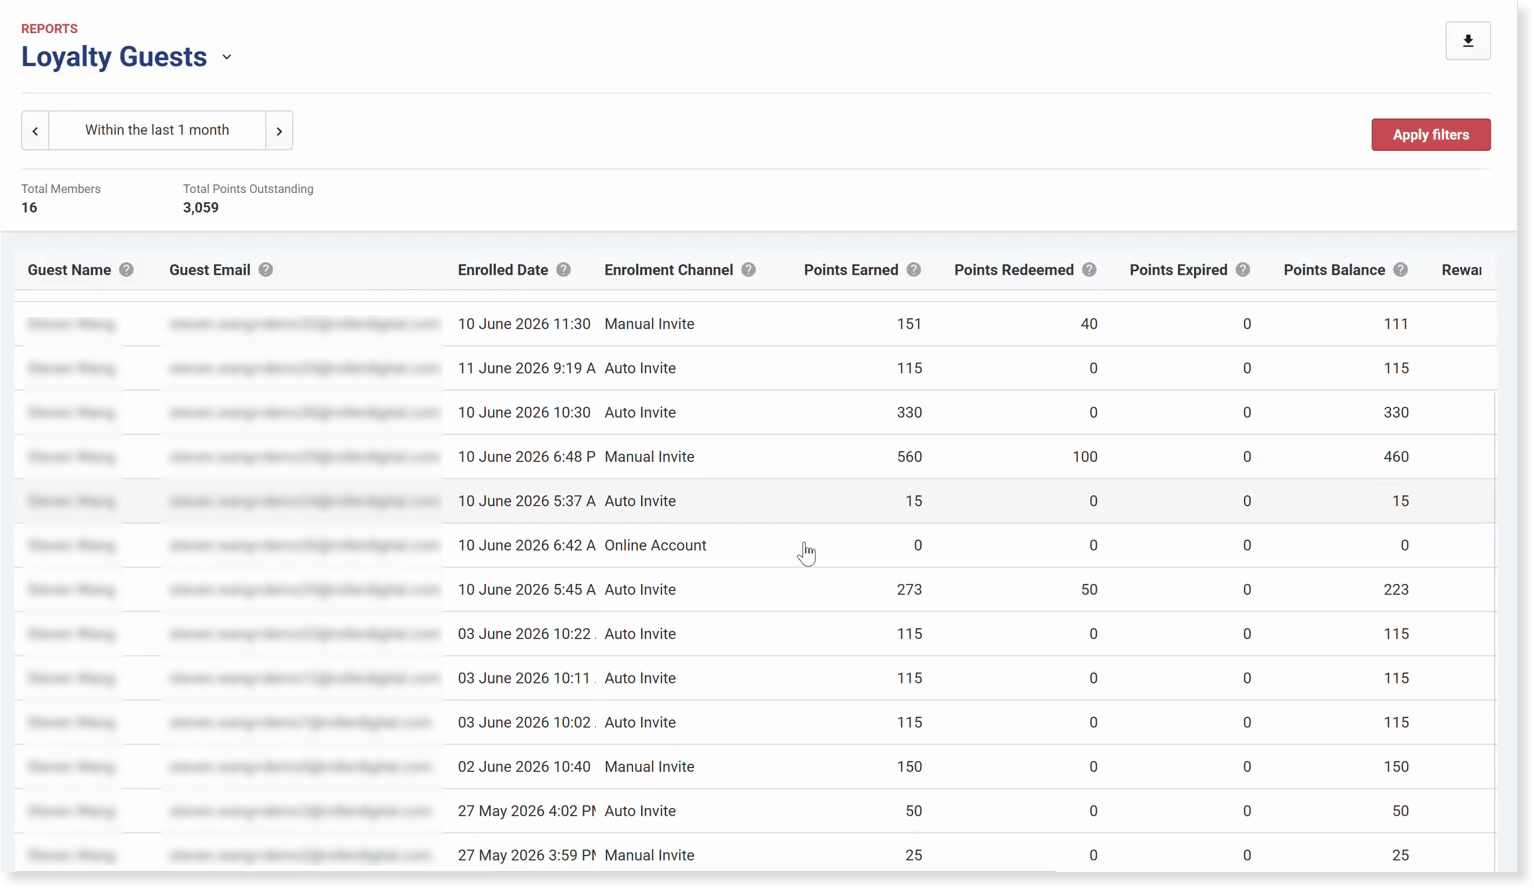Open help tooltip for Points Balance column

[x=1400, y=270]
